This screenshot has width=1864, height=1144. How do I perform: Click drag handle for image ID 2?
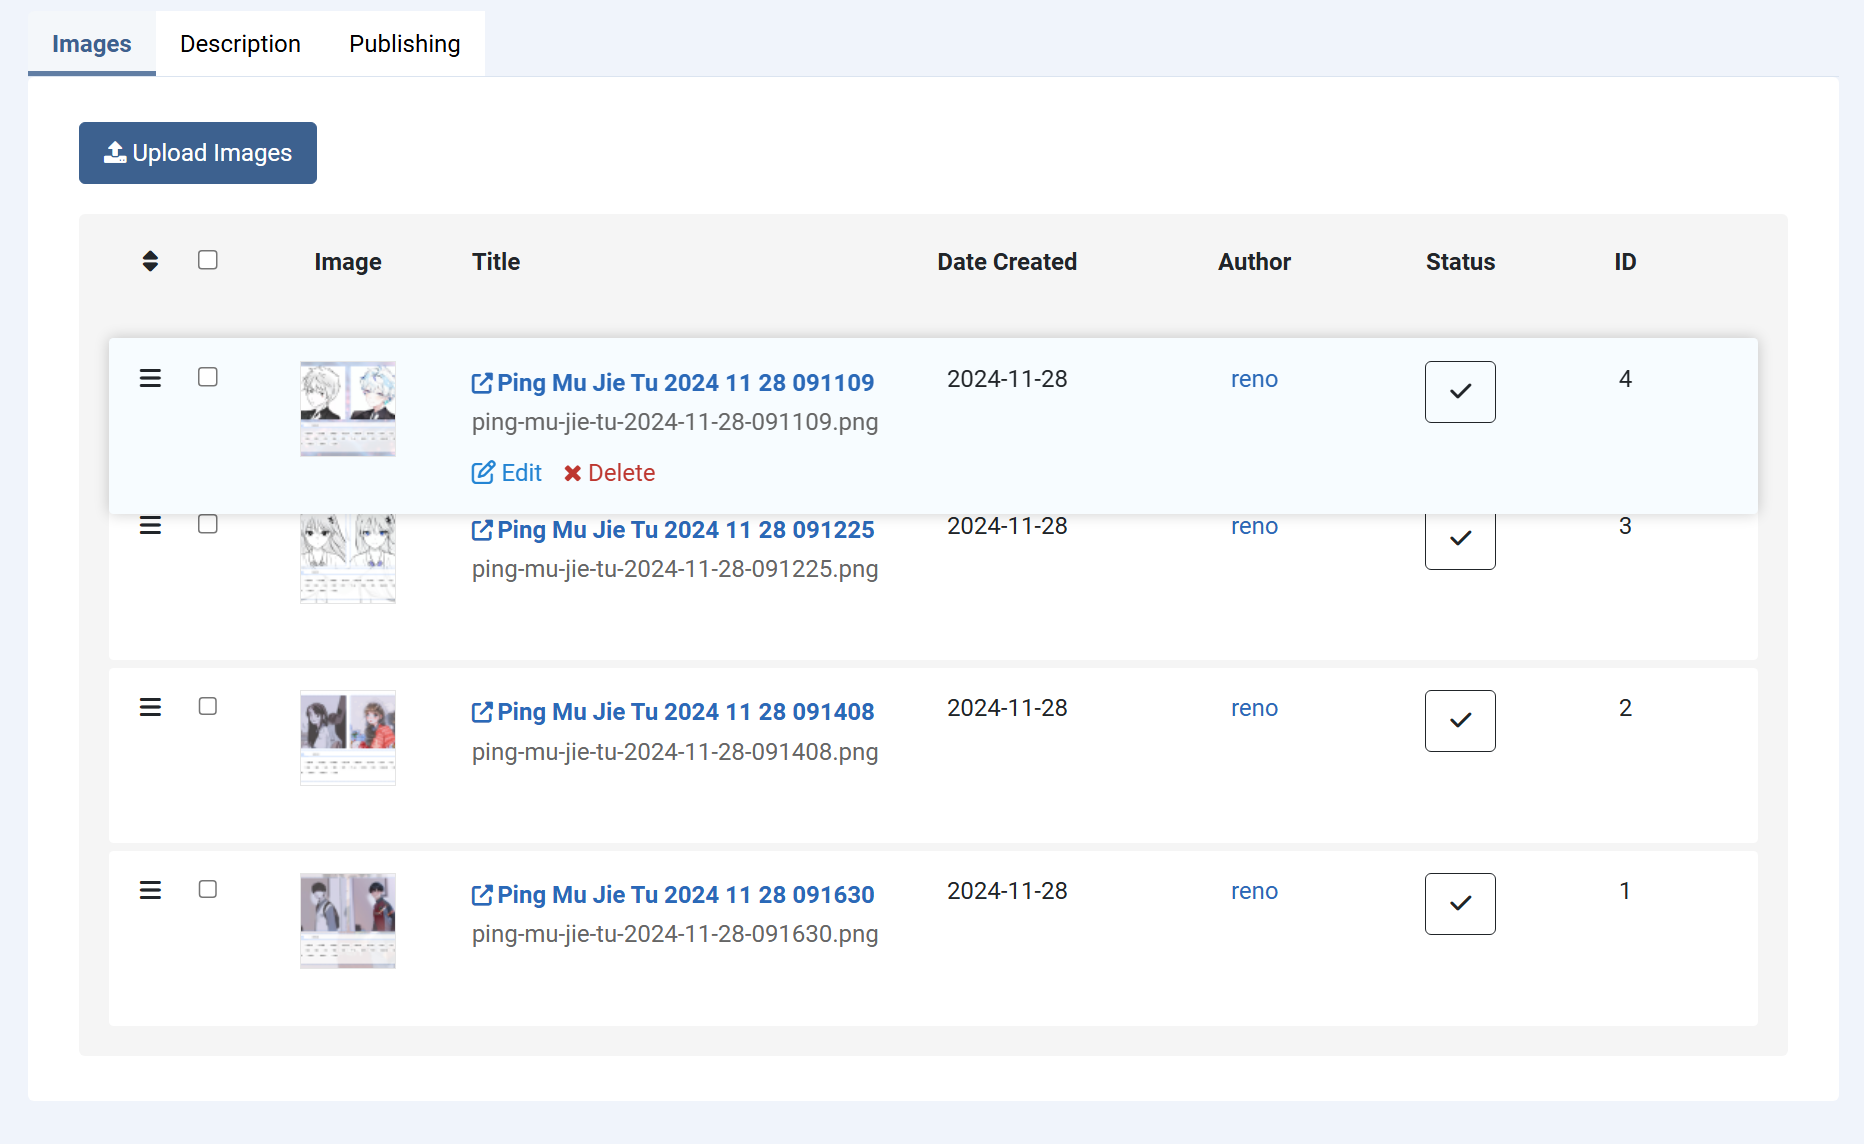pyautogui.click(x=150, y=707)
